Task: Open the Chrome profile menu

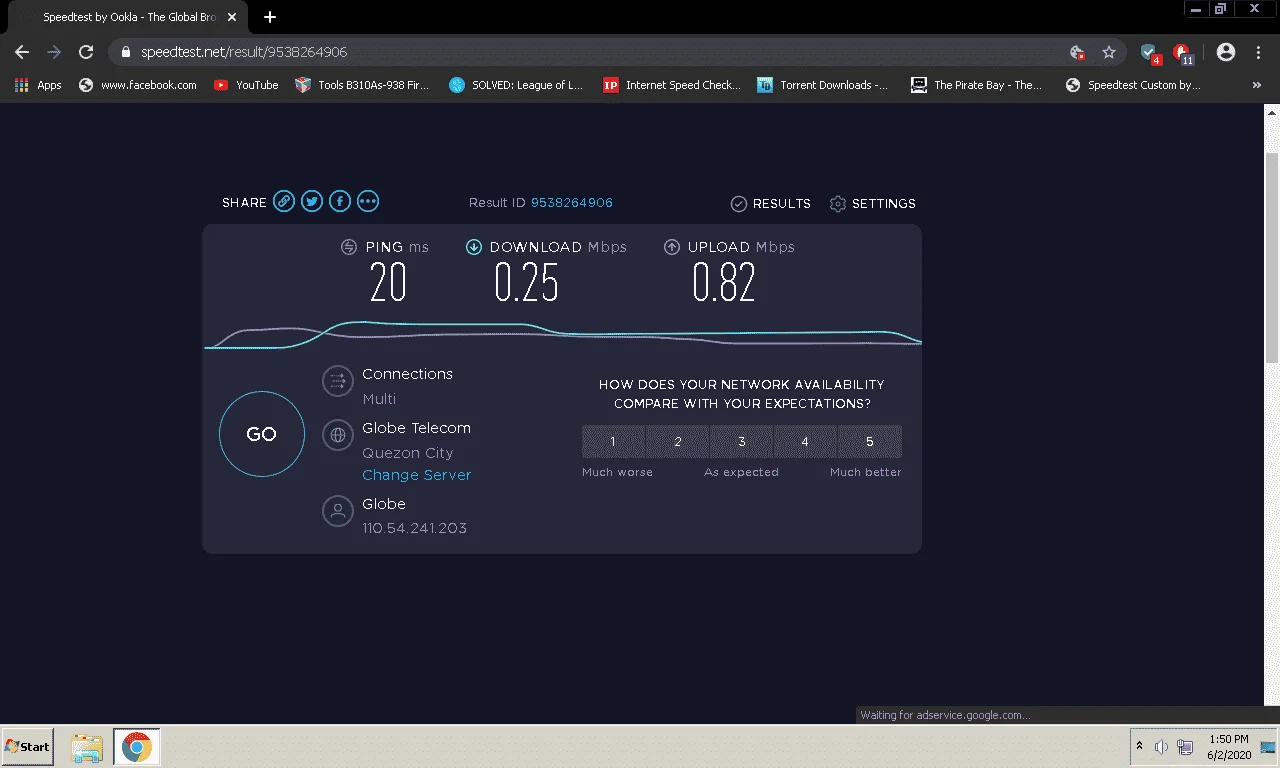Action: [1226, 52]
